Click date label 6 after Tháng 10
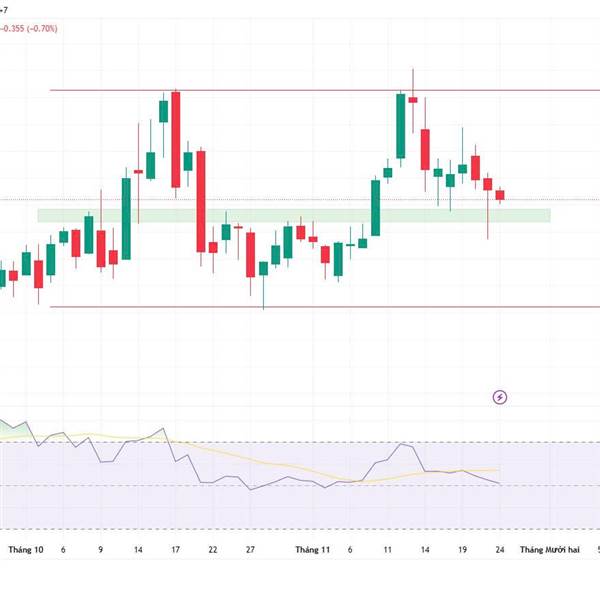Screen dimensions: 600x600 (x=63, y=550)
